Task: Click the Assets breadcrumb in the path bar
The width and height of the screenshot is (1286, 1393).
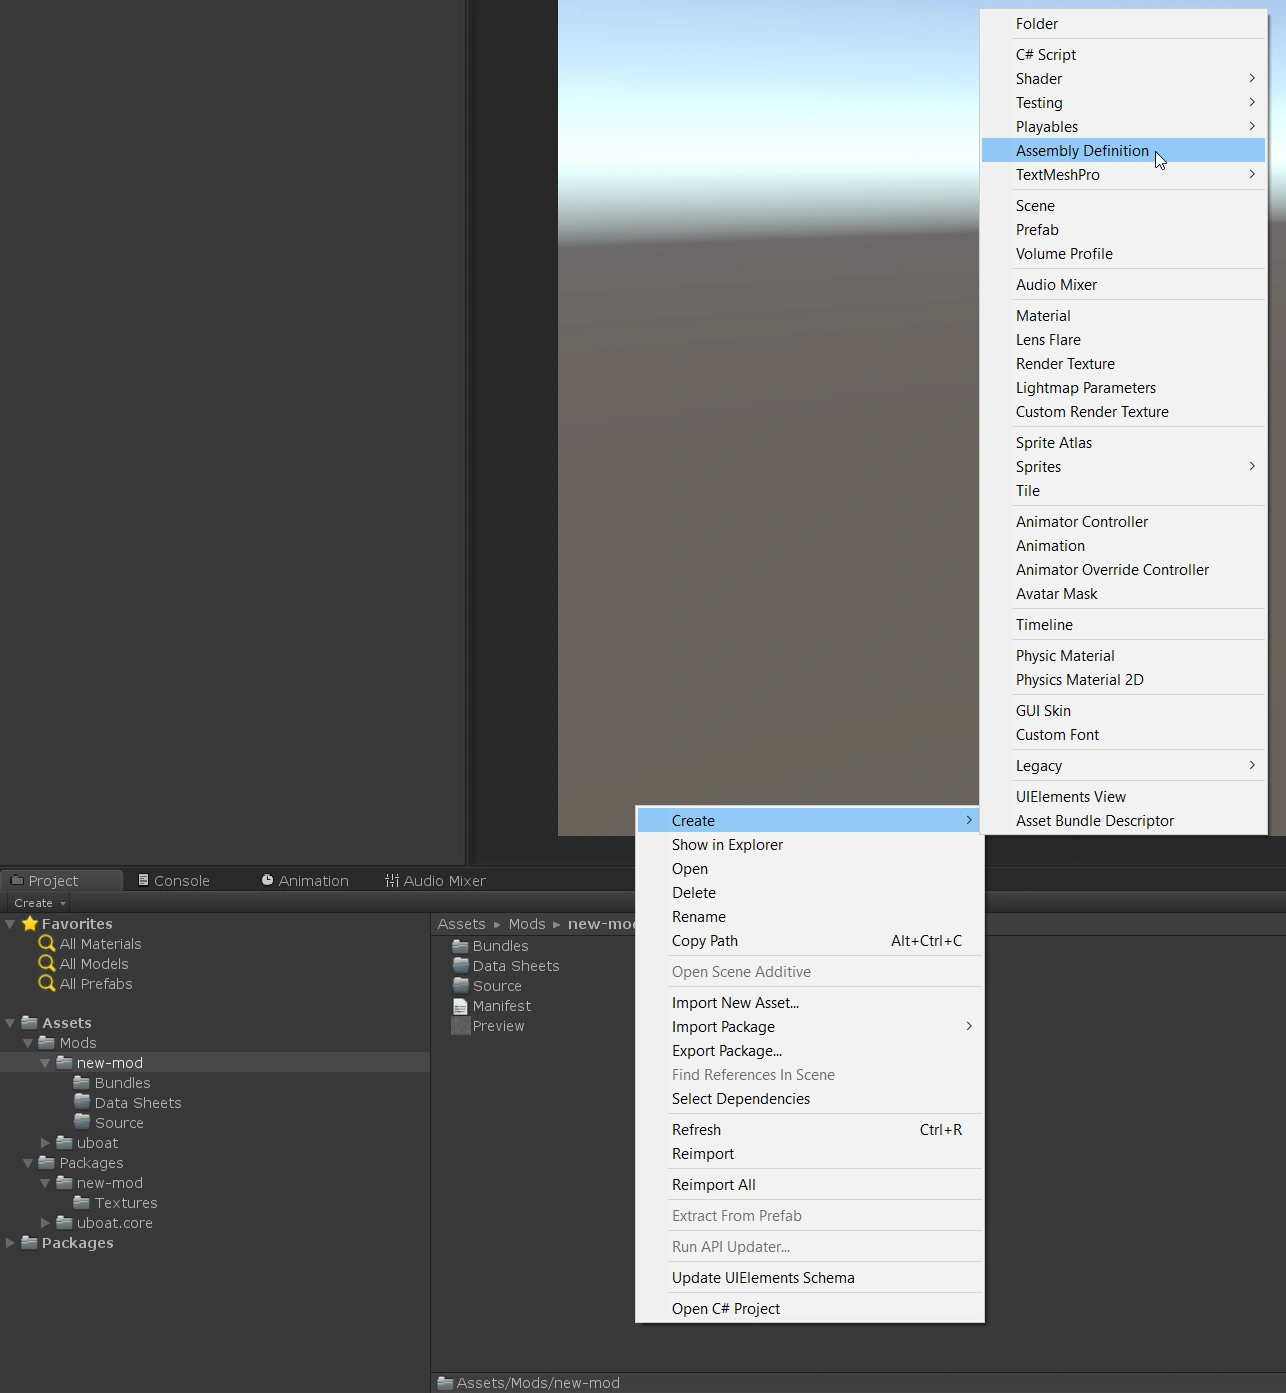Action: [x=461, y=924]
